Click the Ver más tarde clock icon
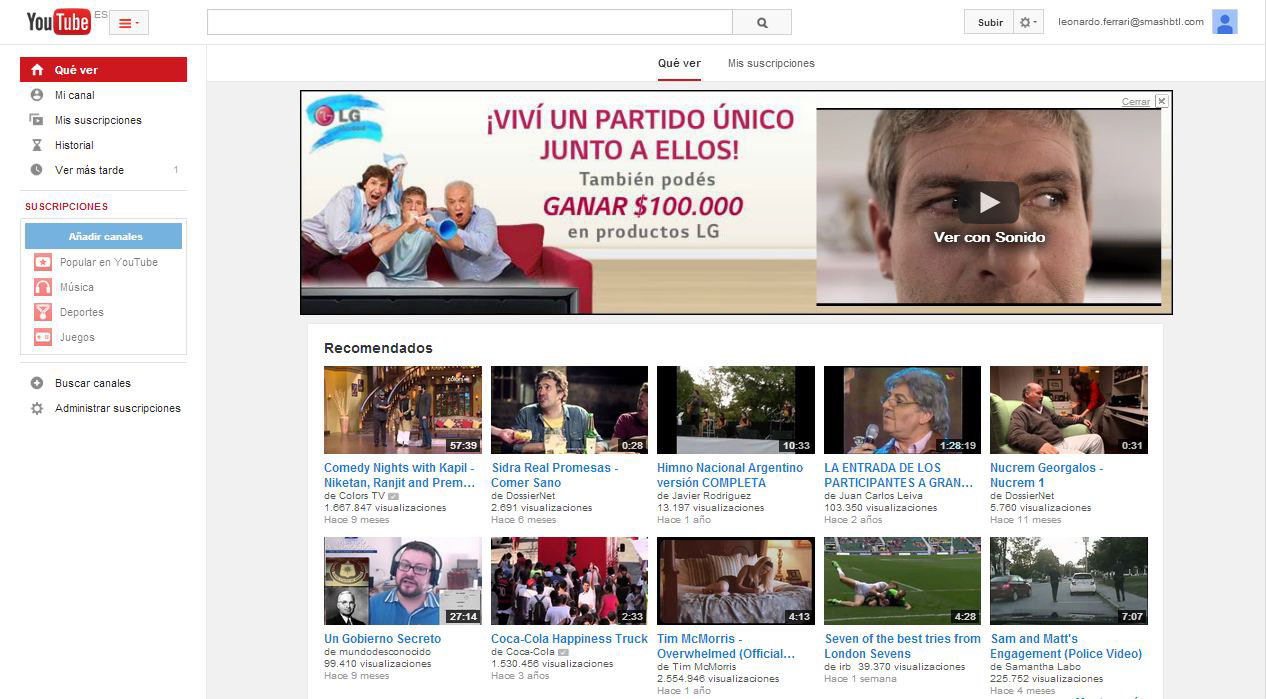The width and height of the screenshot is (1266, 699). 37,170
